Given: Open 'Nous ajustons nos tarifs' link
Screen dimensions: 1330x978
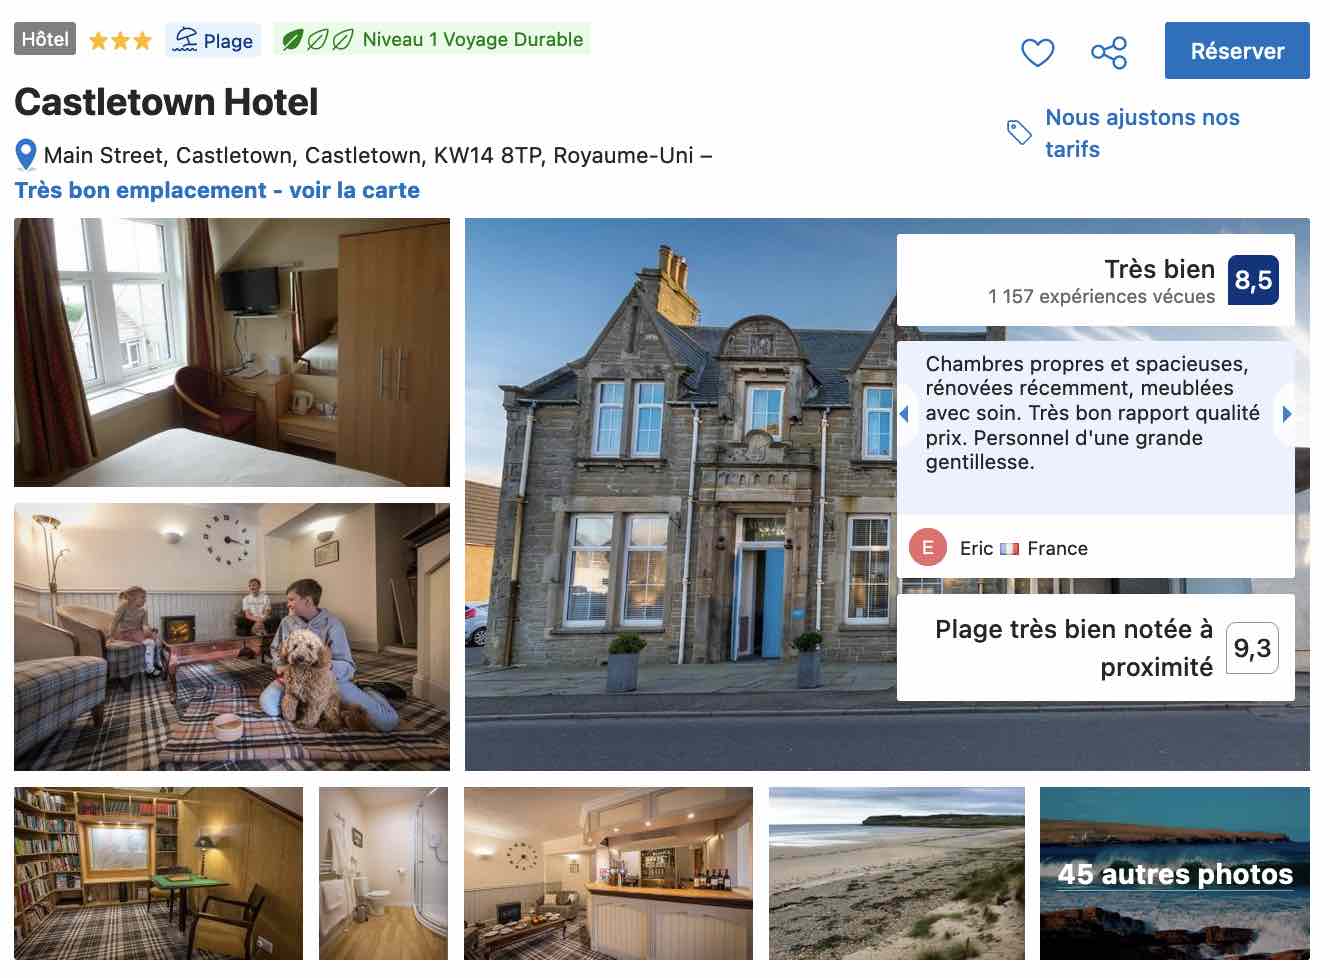Looking at the screenshot, I should coord(1142,133).
